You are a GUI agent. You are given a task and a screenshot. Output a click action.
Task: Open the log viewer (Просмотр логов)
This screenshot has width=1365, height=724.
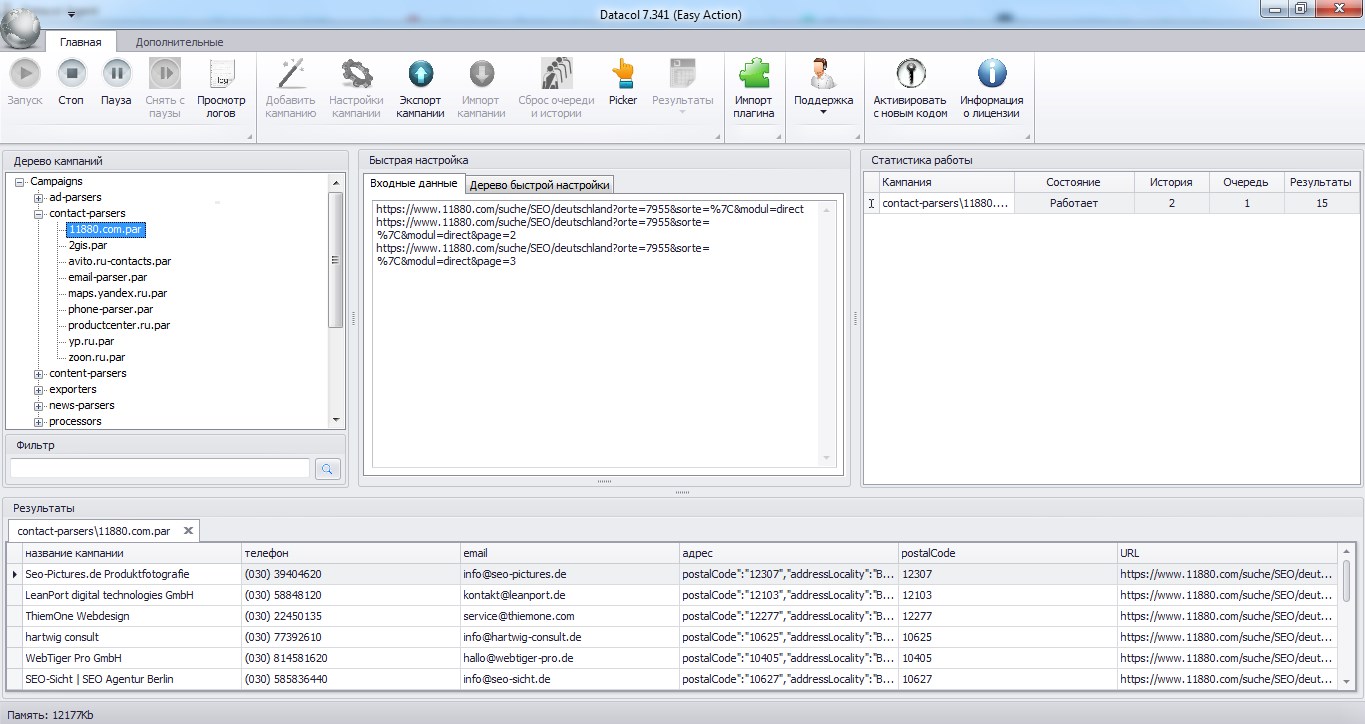[x=221, y=74]
